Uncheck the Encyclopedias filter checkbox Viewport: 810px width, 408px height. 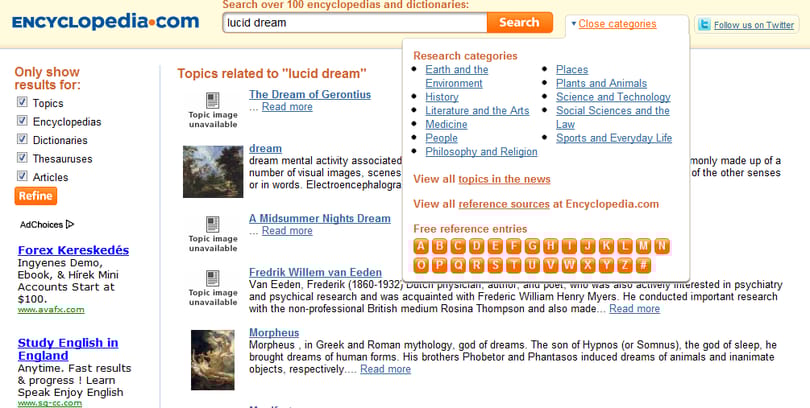coord(22,120)
